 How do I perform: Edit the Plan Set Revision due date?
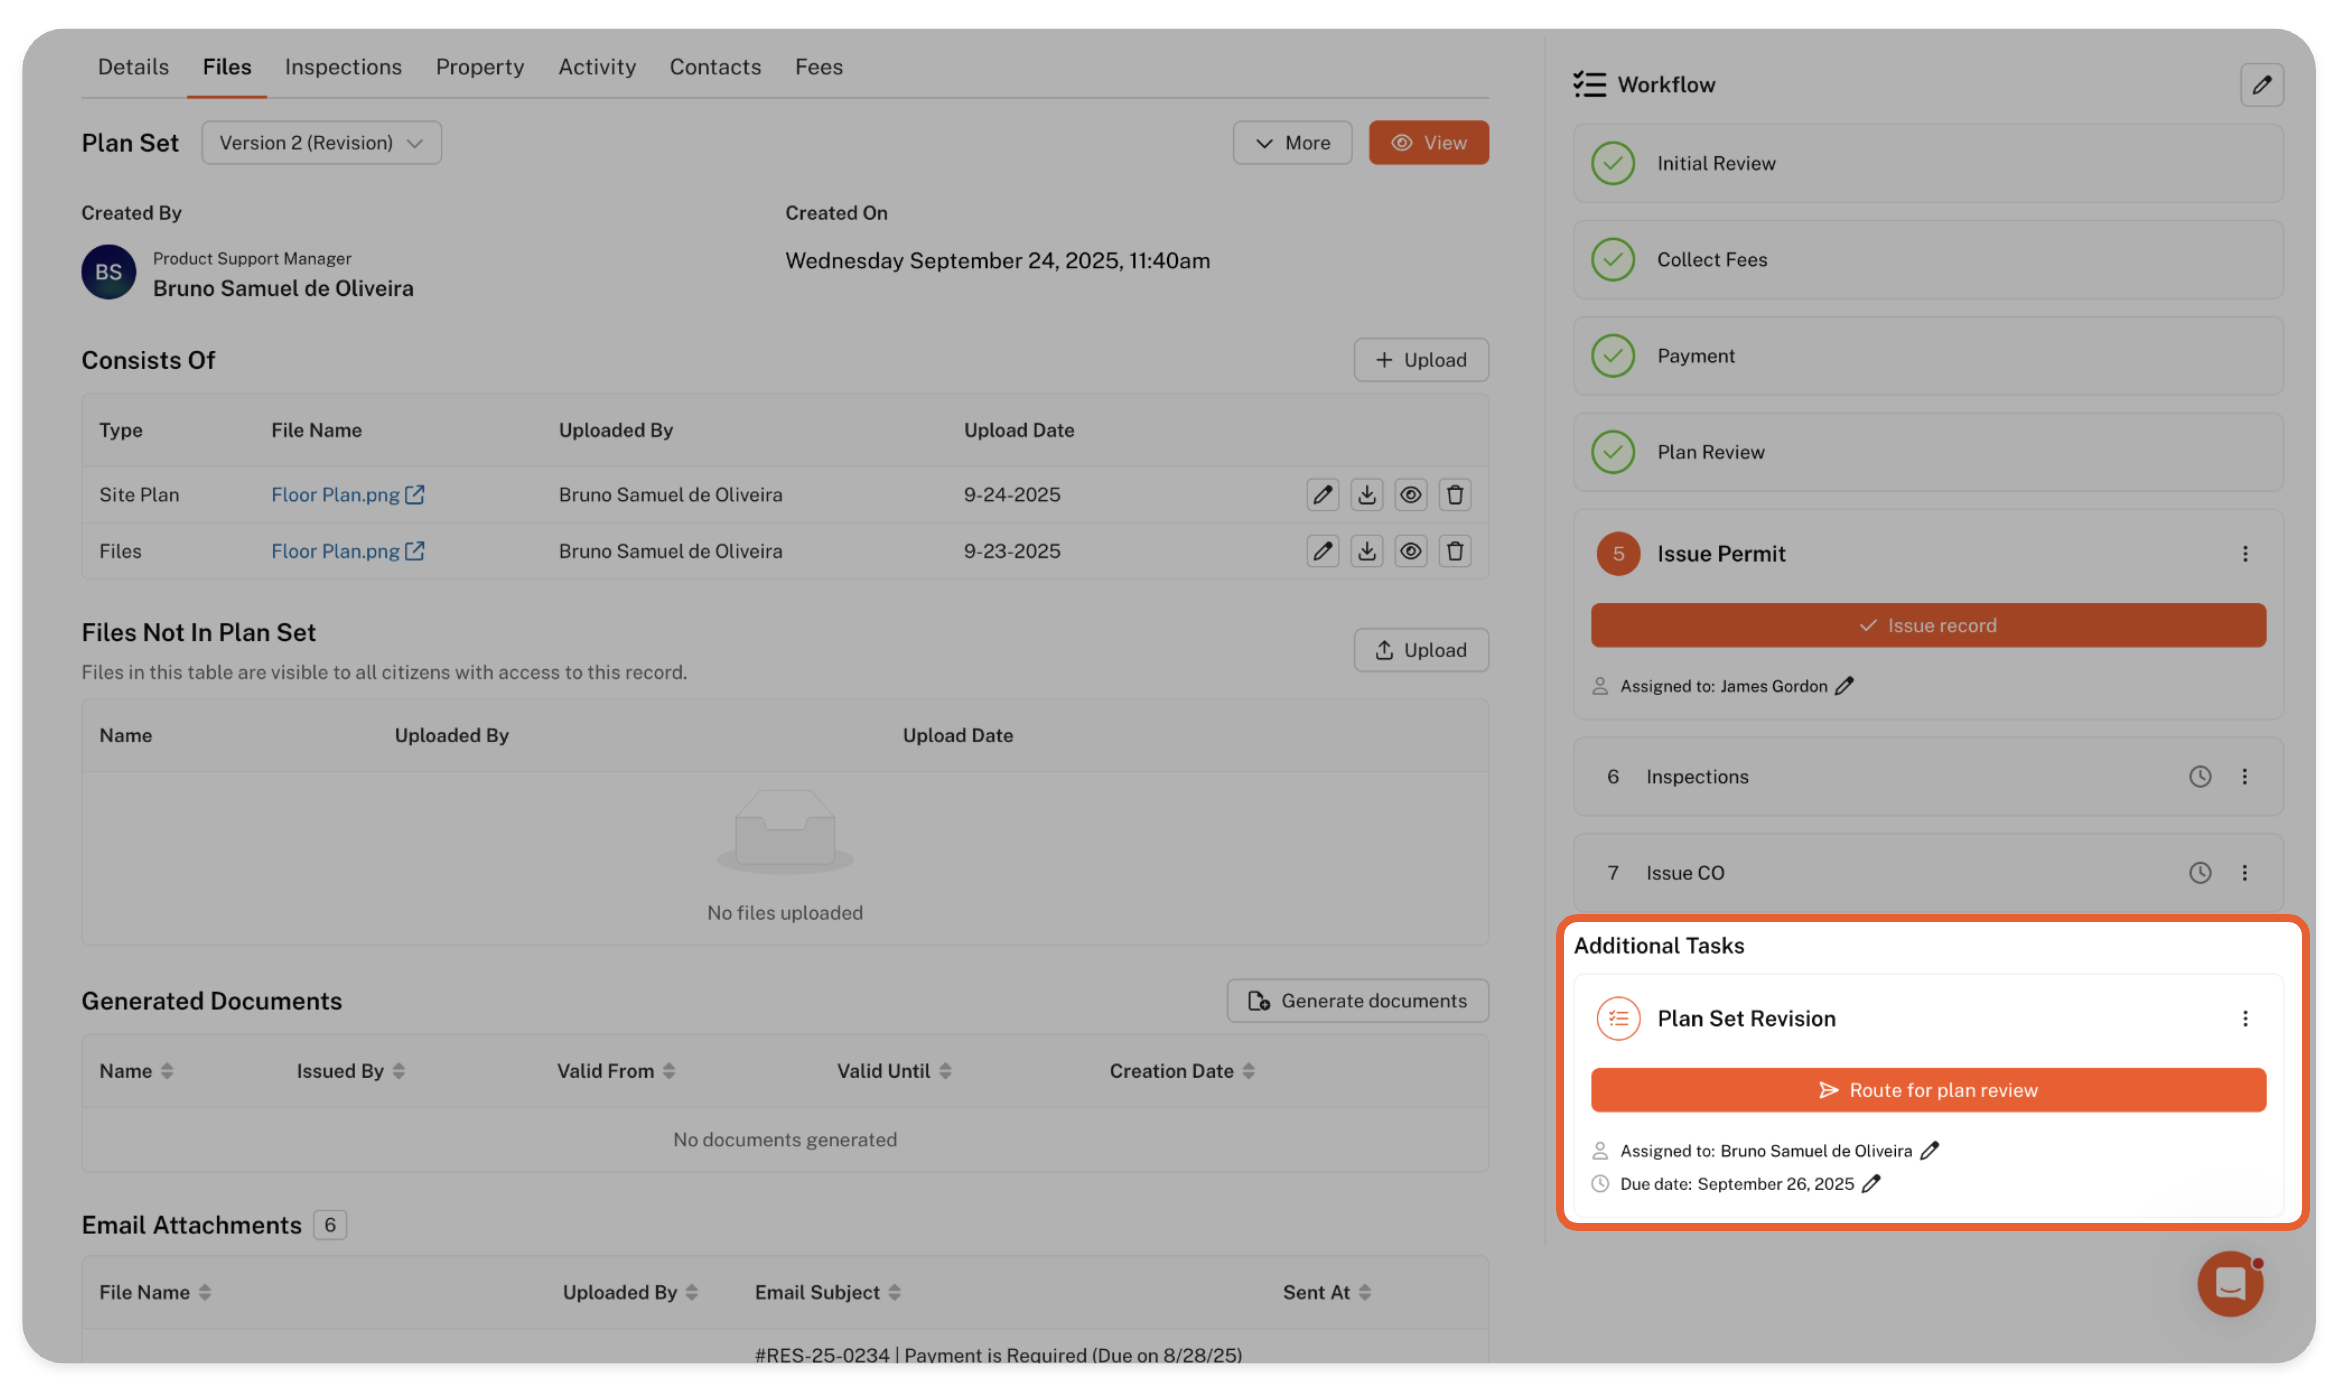click(x=1871, y=1184)
